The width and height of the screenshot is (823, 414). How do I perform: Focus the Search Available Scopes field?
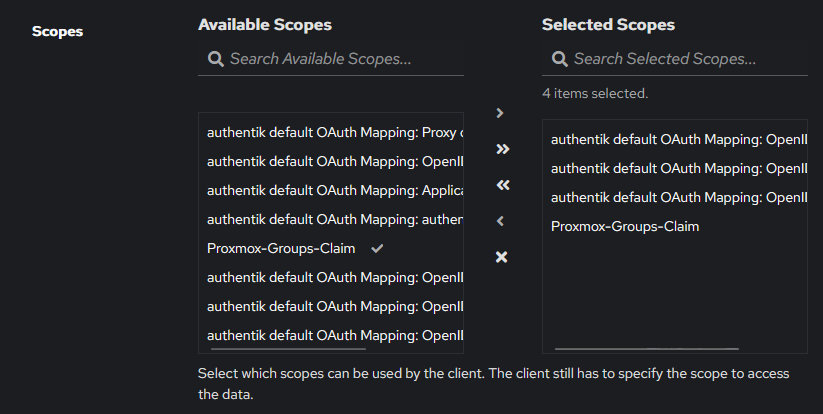(331, 59)
